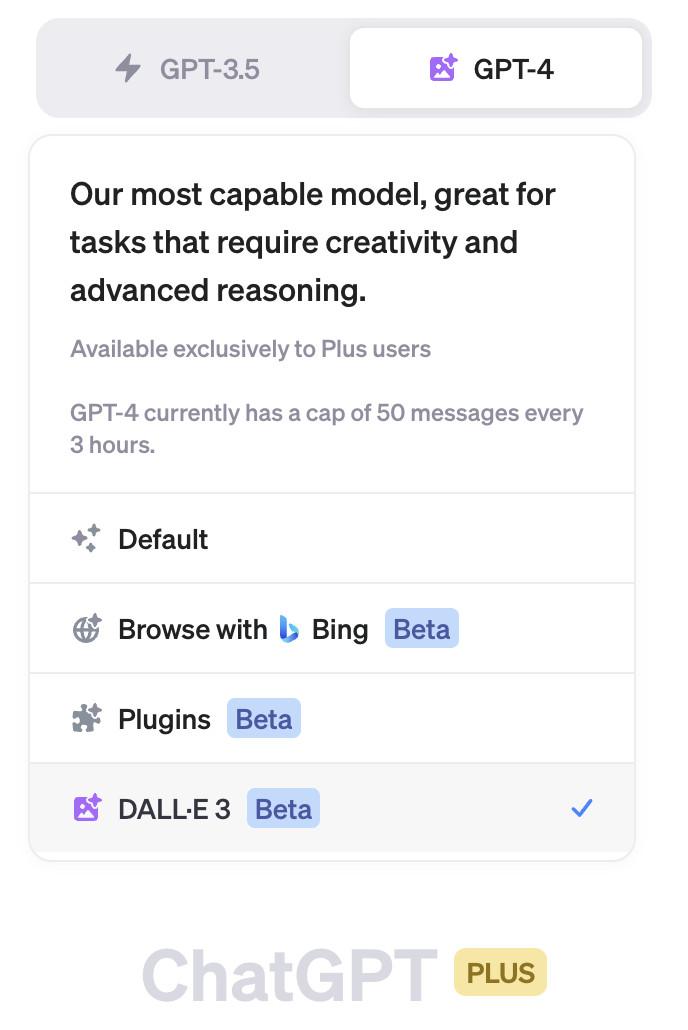Image resolution: width=688 pixels, height=1030 pixels.
Task: Select the Browse with Bing option text
Action: 243,629
